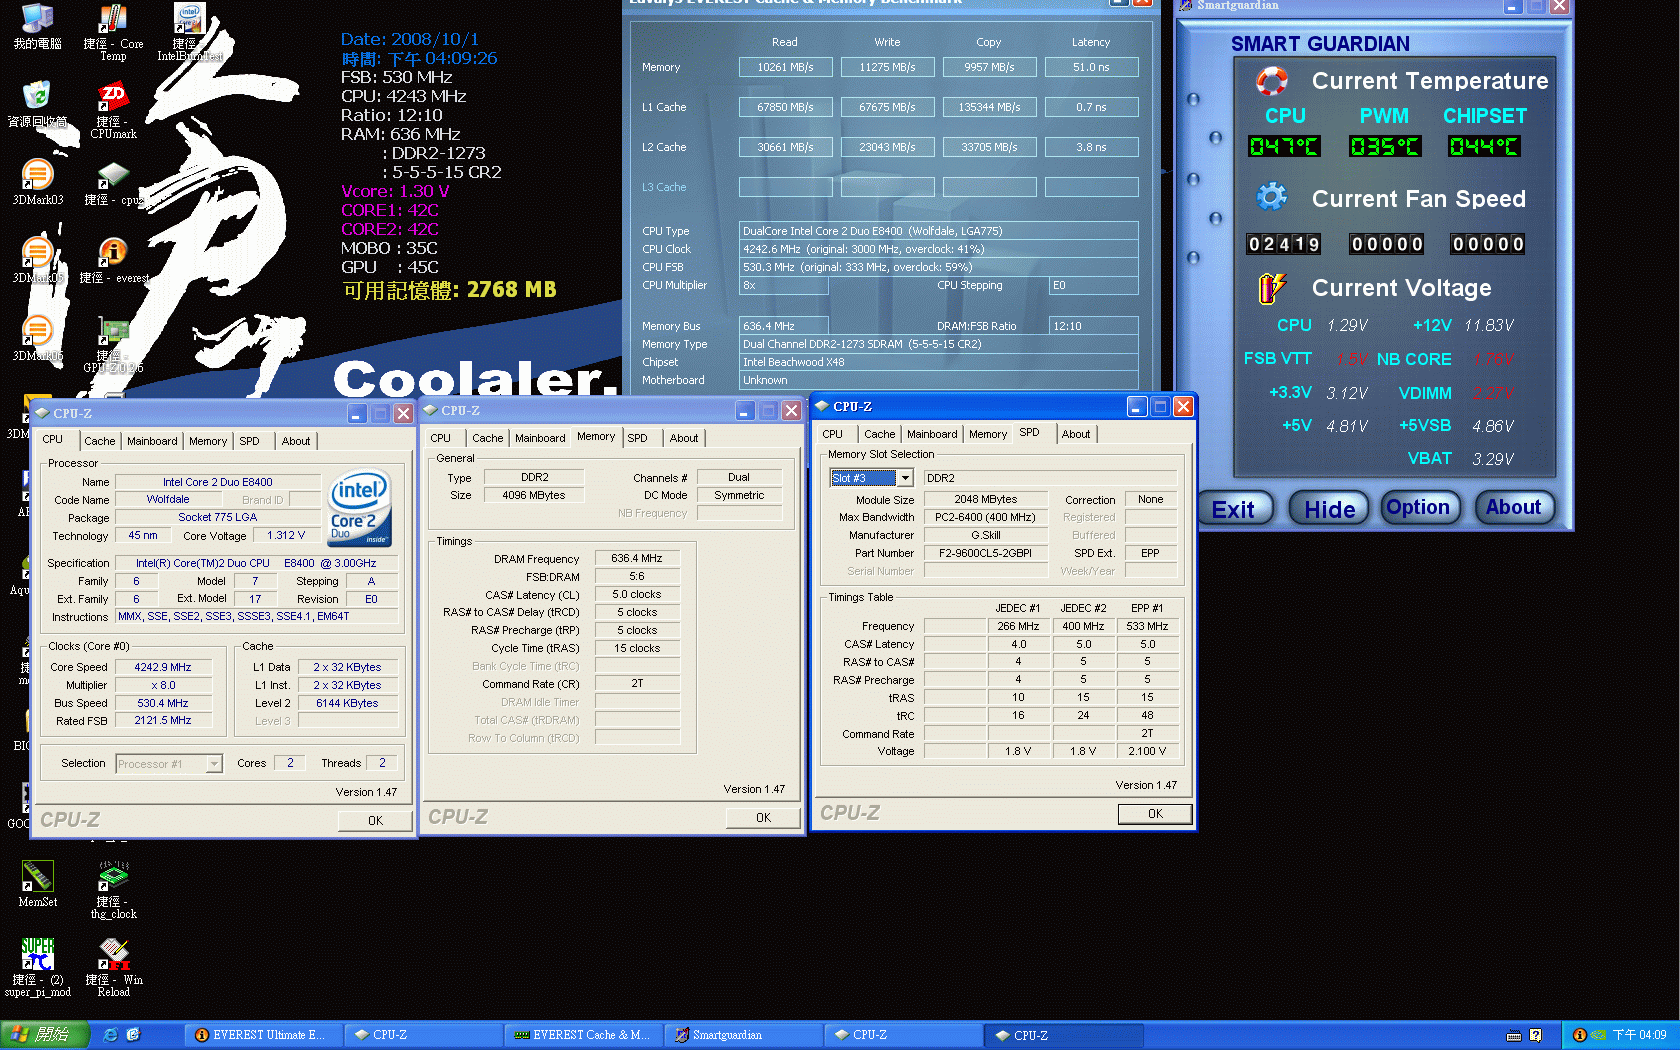Click the Hide button in Smart Guardian
Viewport: 1680px width, 1050px height.
tap(1329, 509)
